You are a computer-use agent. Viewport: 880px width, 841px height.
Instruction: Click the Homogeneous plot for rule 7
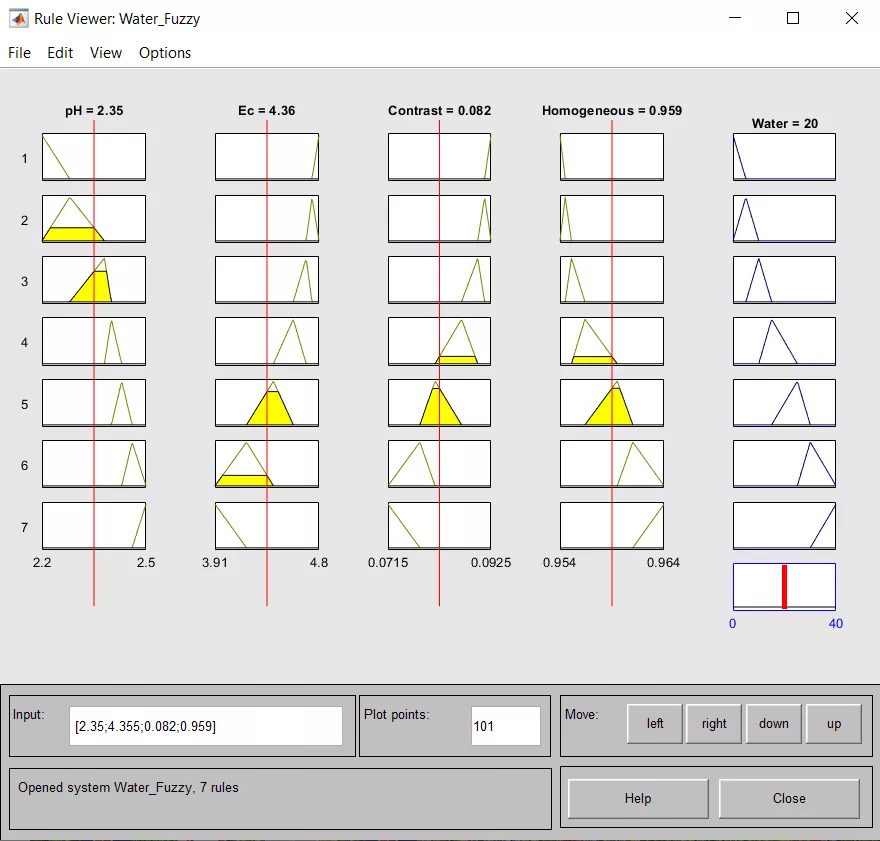612,526
